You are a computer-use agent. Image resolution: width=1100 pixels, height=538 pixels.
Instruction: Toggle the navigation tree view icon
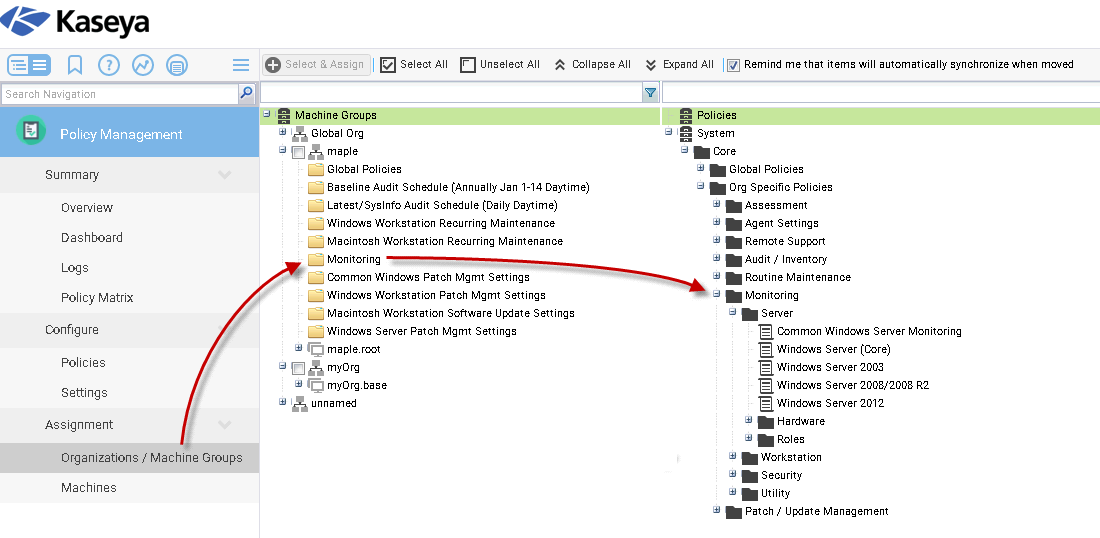[29, 65]
